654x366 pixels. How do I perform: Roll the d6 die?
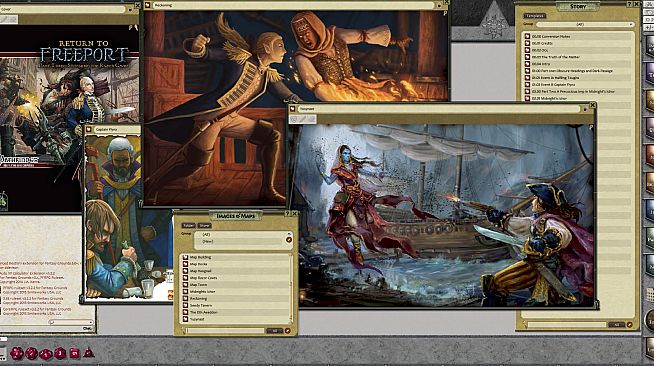click(x=74, y=353)
